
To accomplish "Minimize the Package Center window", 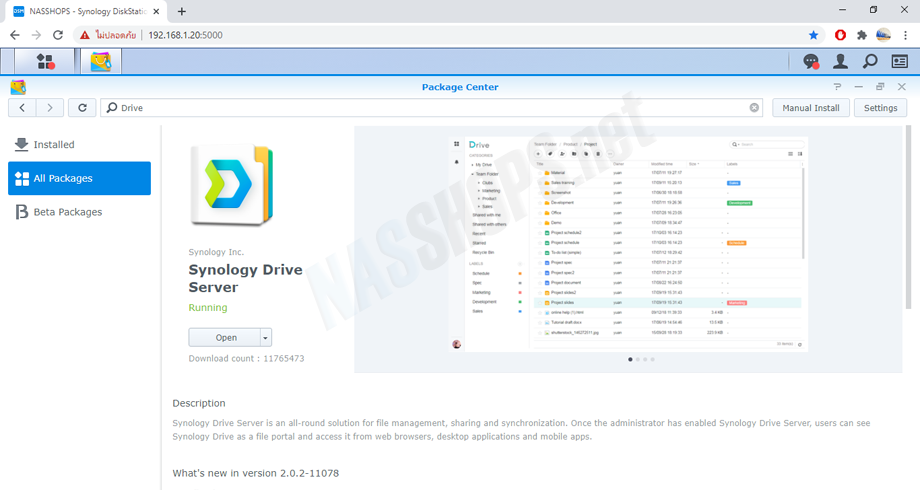I will [858, 87].
